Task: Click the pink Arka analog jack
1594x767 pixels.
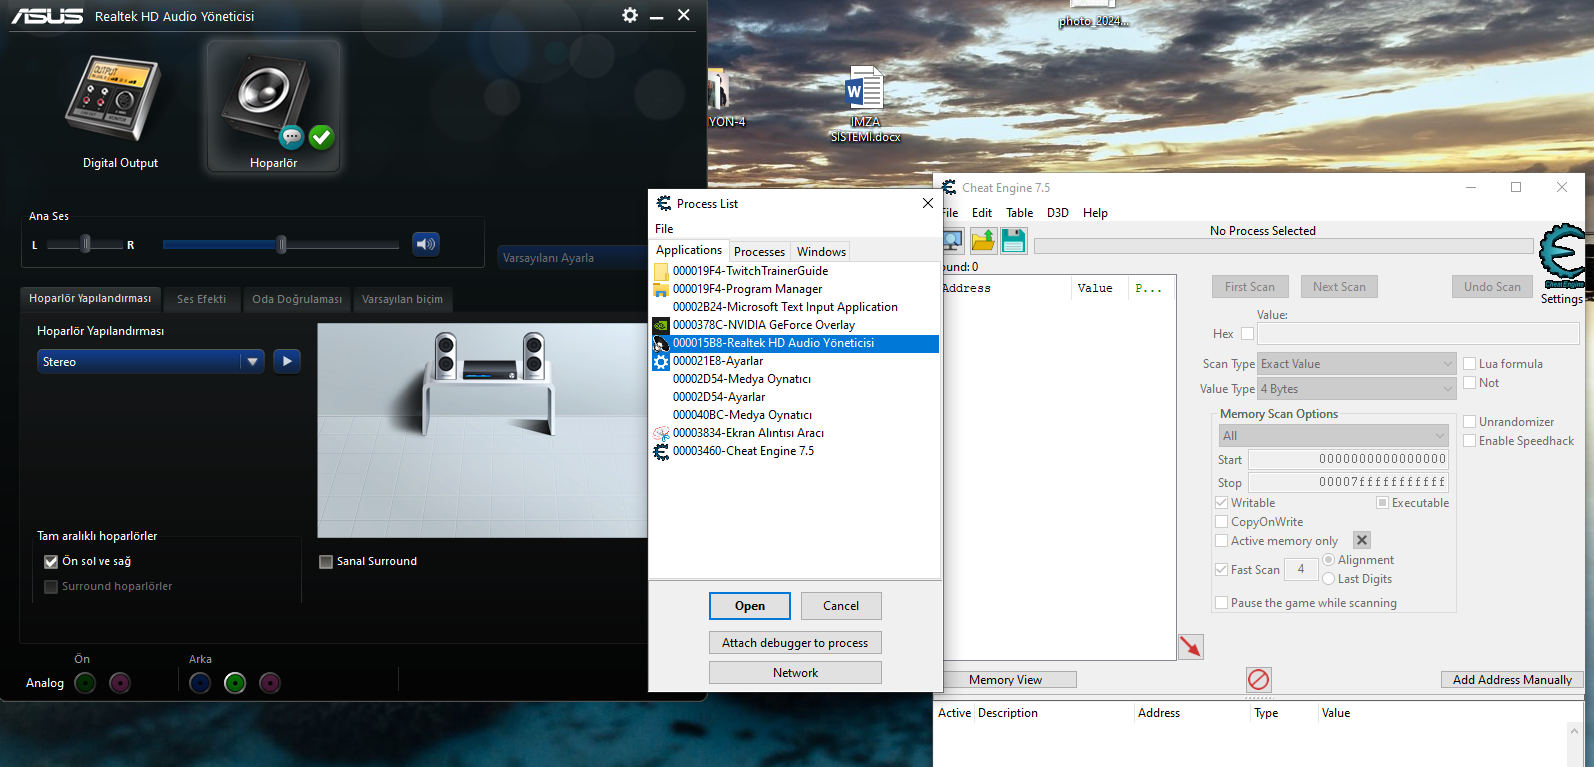Action: [x=270, y=683]
